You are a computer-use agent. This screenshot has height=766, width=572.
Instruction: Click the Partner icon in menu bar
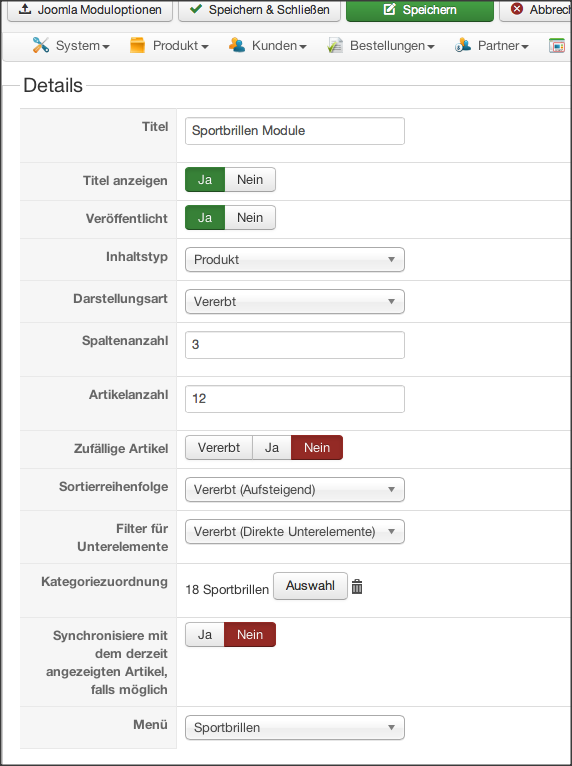click(463, 45)
